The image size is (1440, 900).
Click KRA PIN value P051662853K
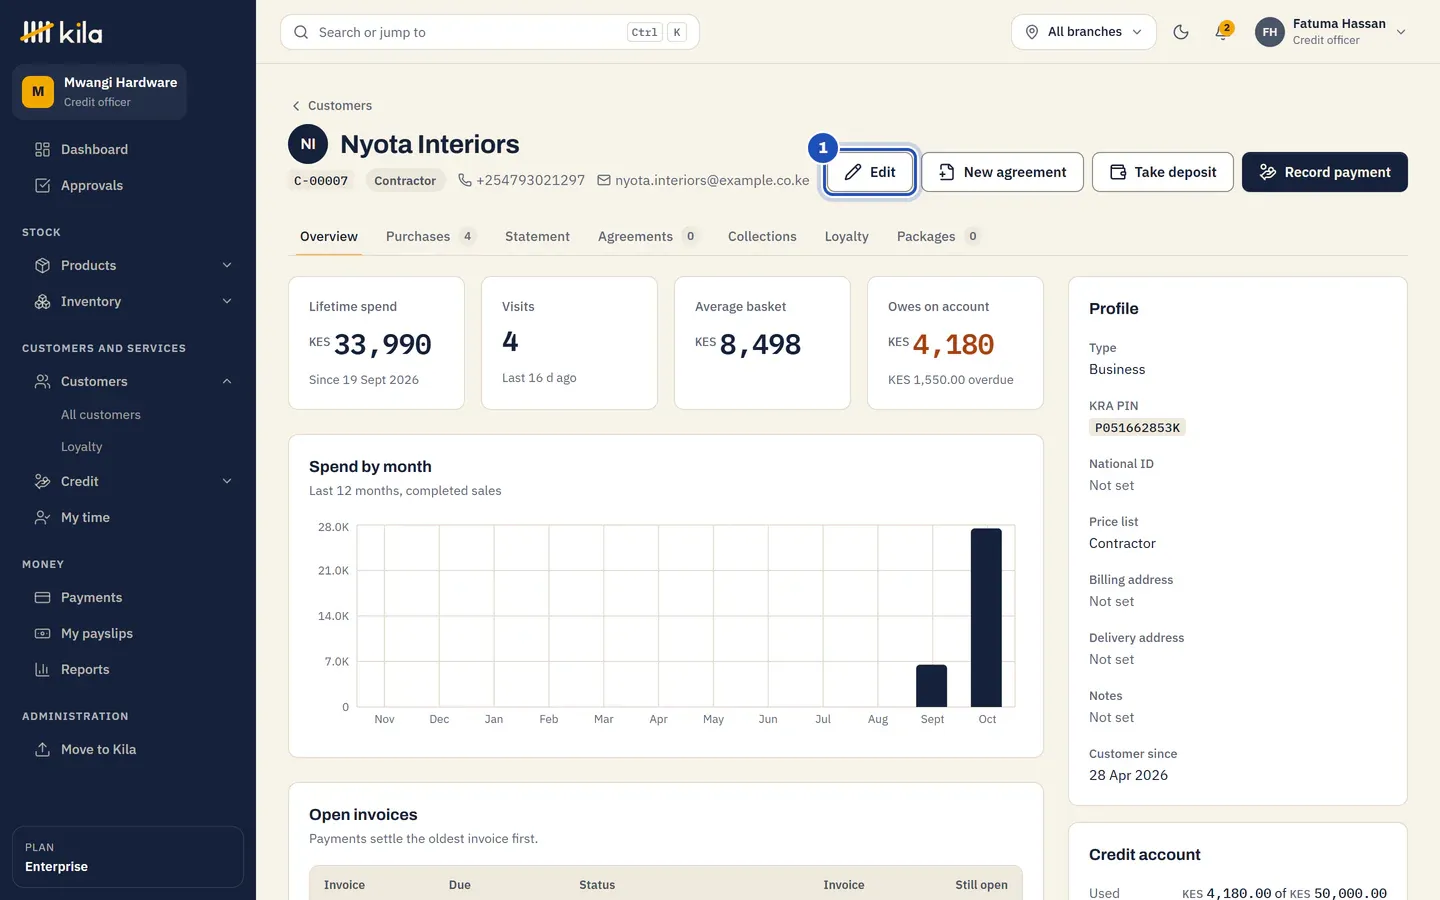click(1137, 428)
